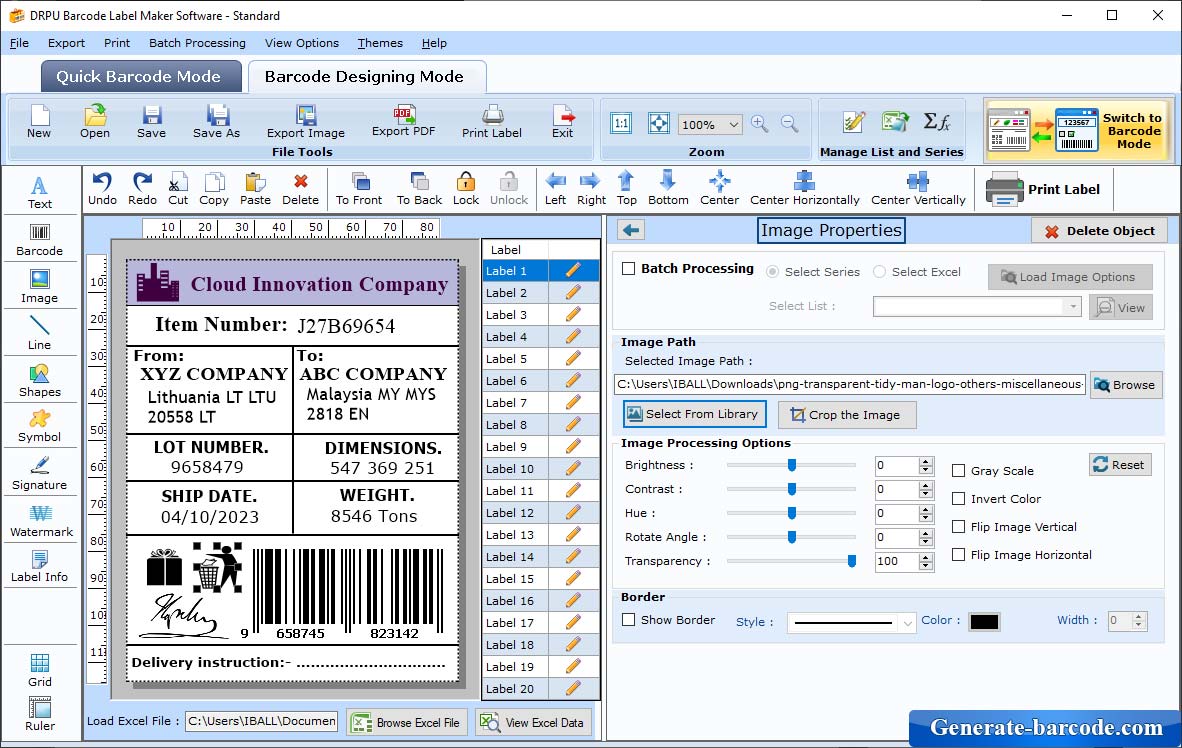This screenshot has height=748, width=1182.
Task: Select the Image tool
Action: [39, 287]
